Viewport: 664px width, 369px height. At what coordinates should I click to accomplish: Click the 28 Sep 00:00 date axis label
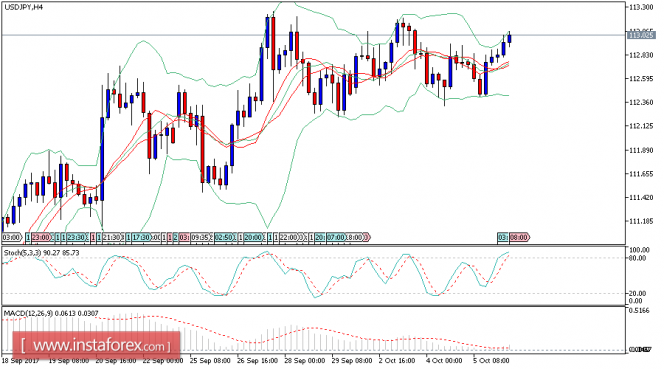(x=306, y=361)
